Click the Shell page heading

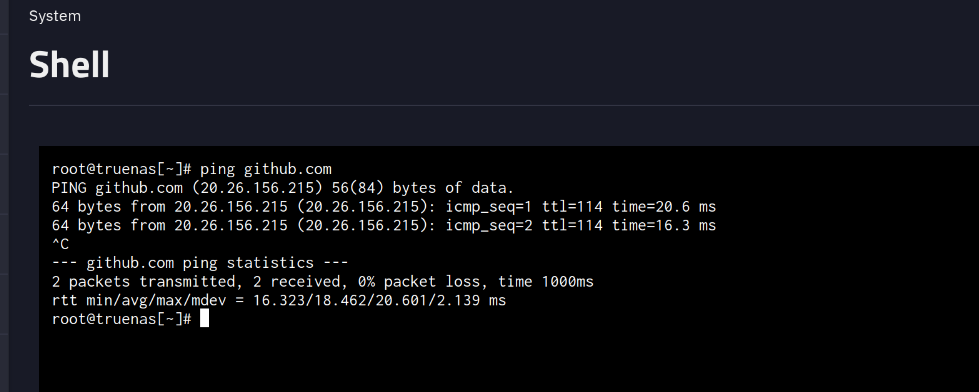tap(69, 65)
